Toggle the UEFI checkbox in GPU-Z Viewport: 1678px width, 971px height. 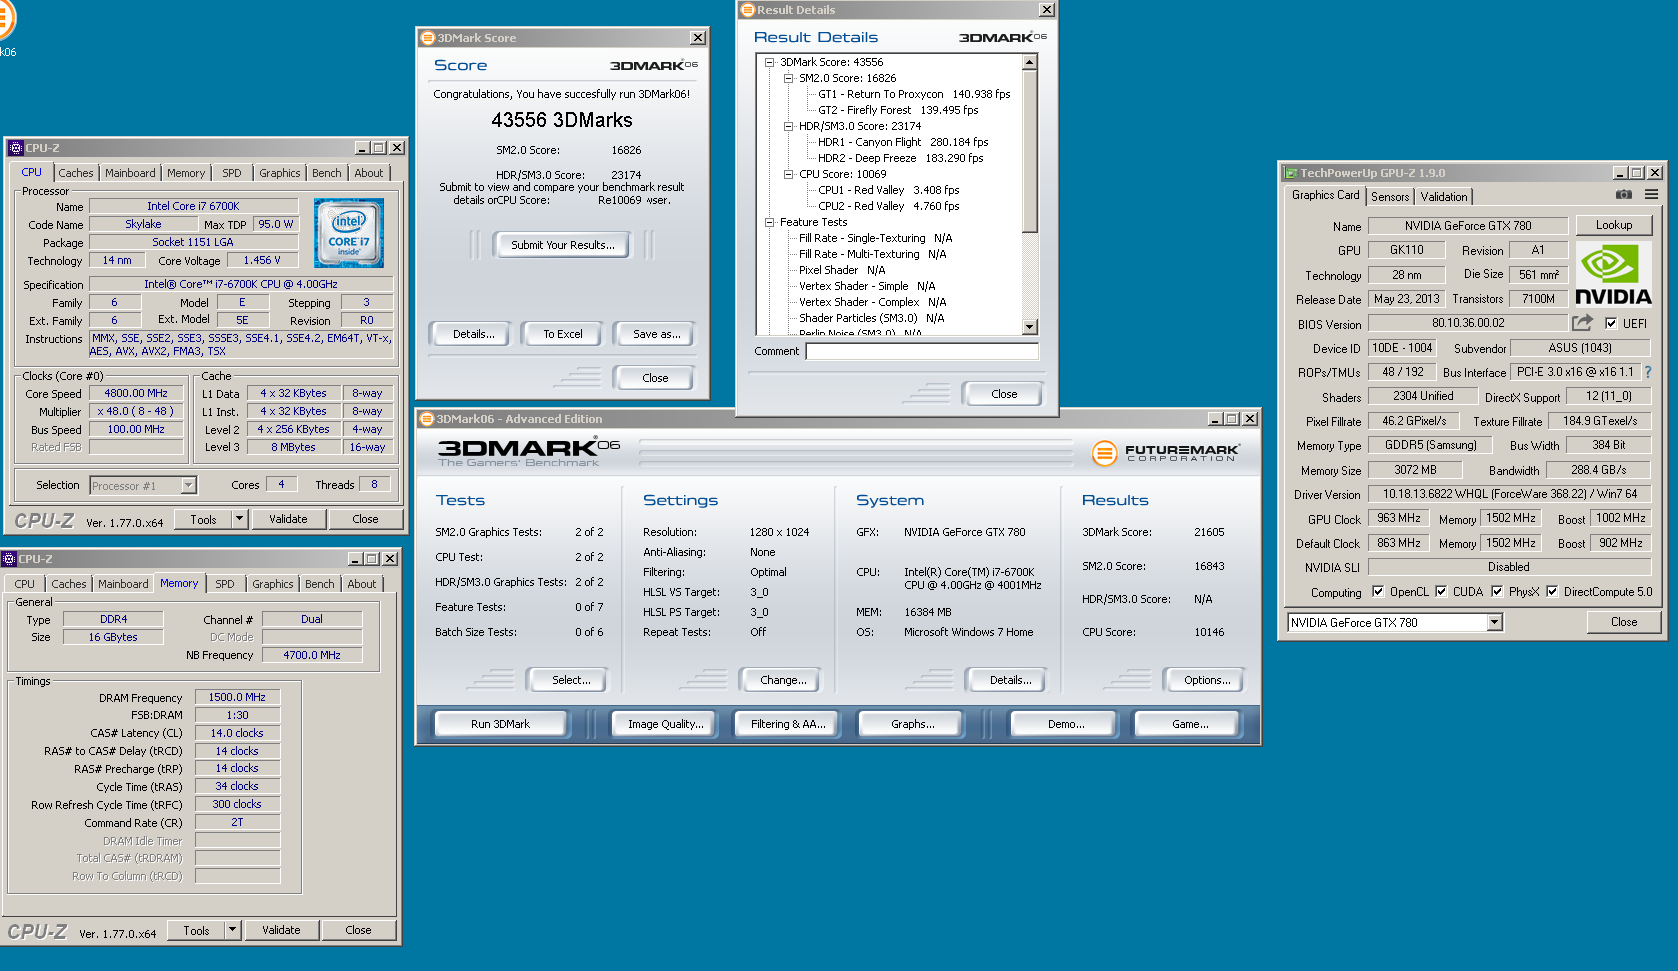coord(1611,323)
